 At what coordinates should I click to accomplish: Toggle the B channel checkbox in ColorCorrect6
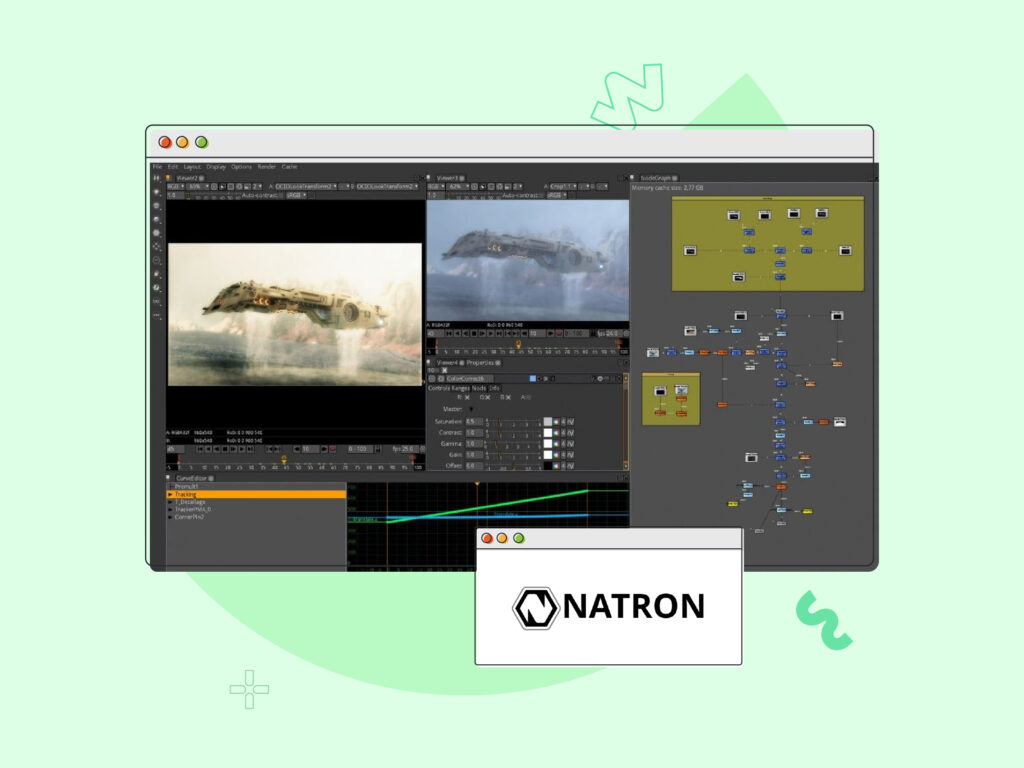pos(508,397)
